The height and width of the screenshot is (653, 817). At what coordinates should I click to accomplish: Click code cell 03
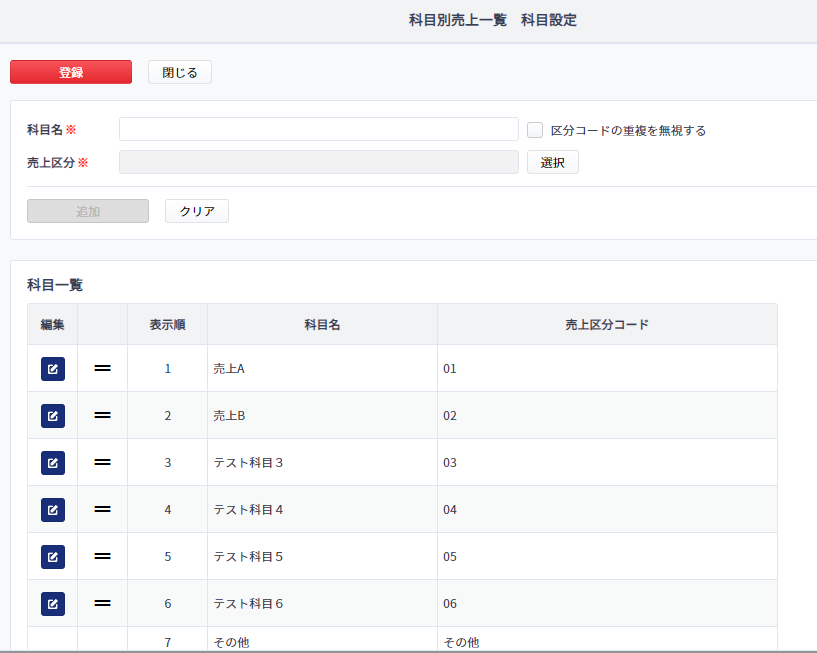607,462
